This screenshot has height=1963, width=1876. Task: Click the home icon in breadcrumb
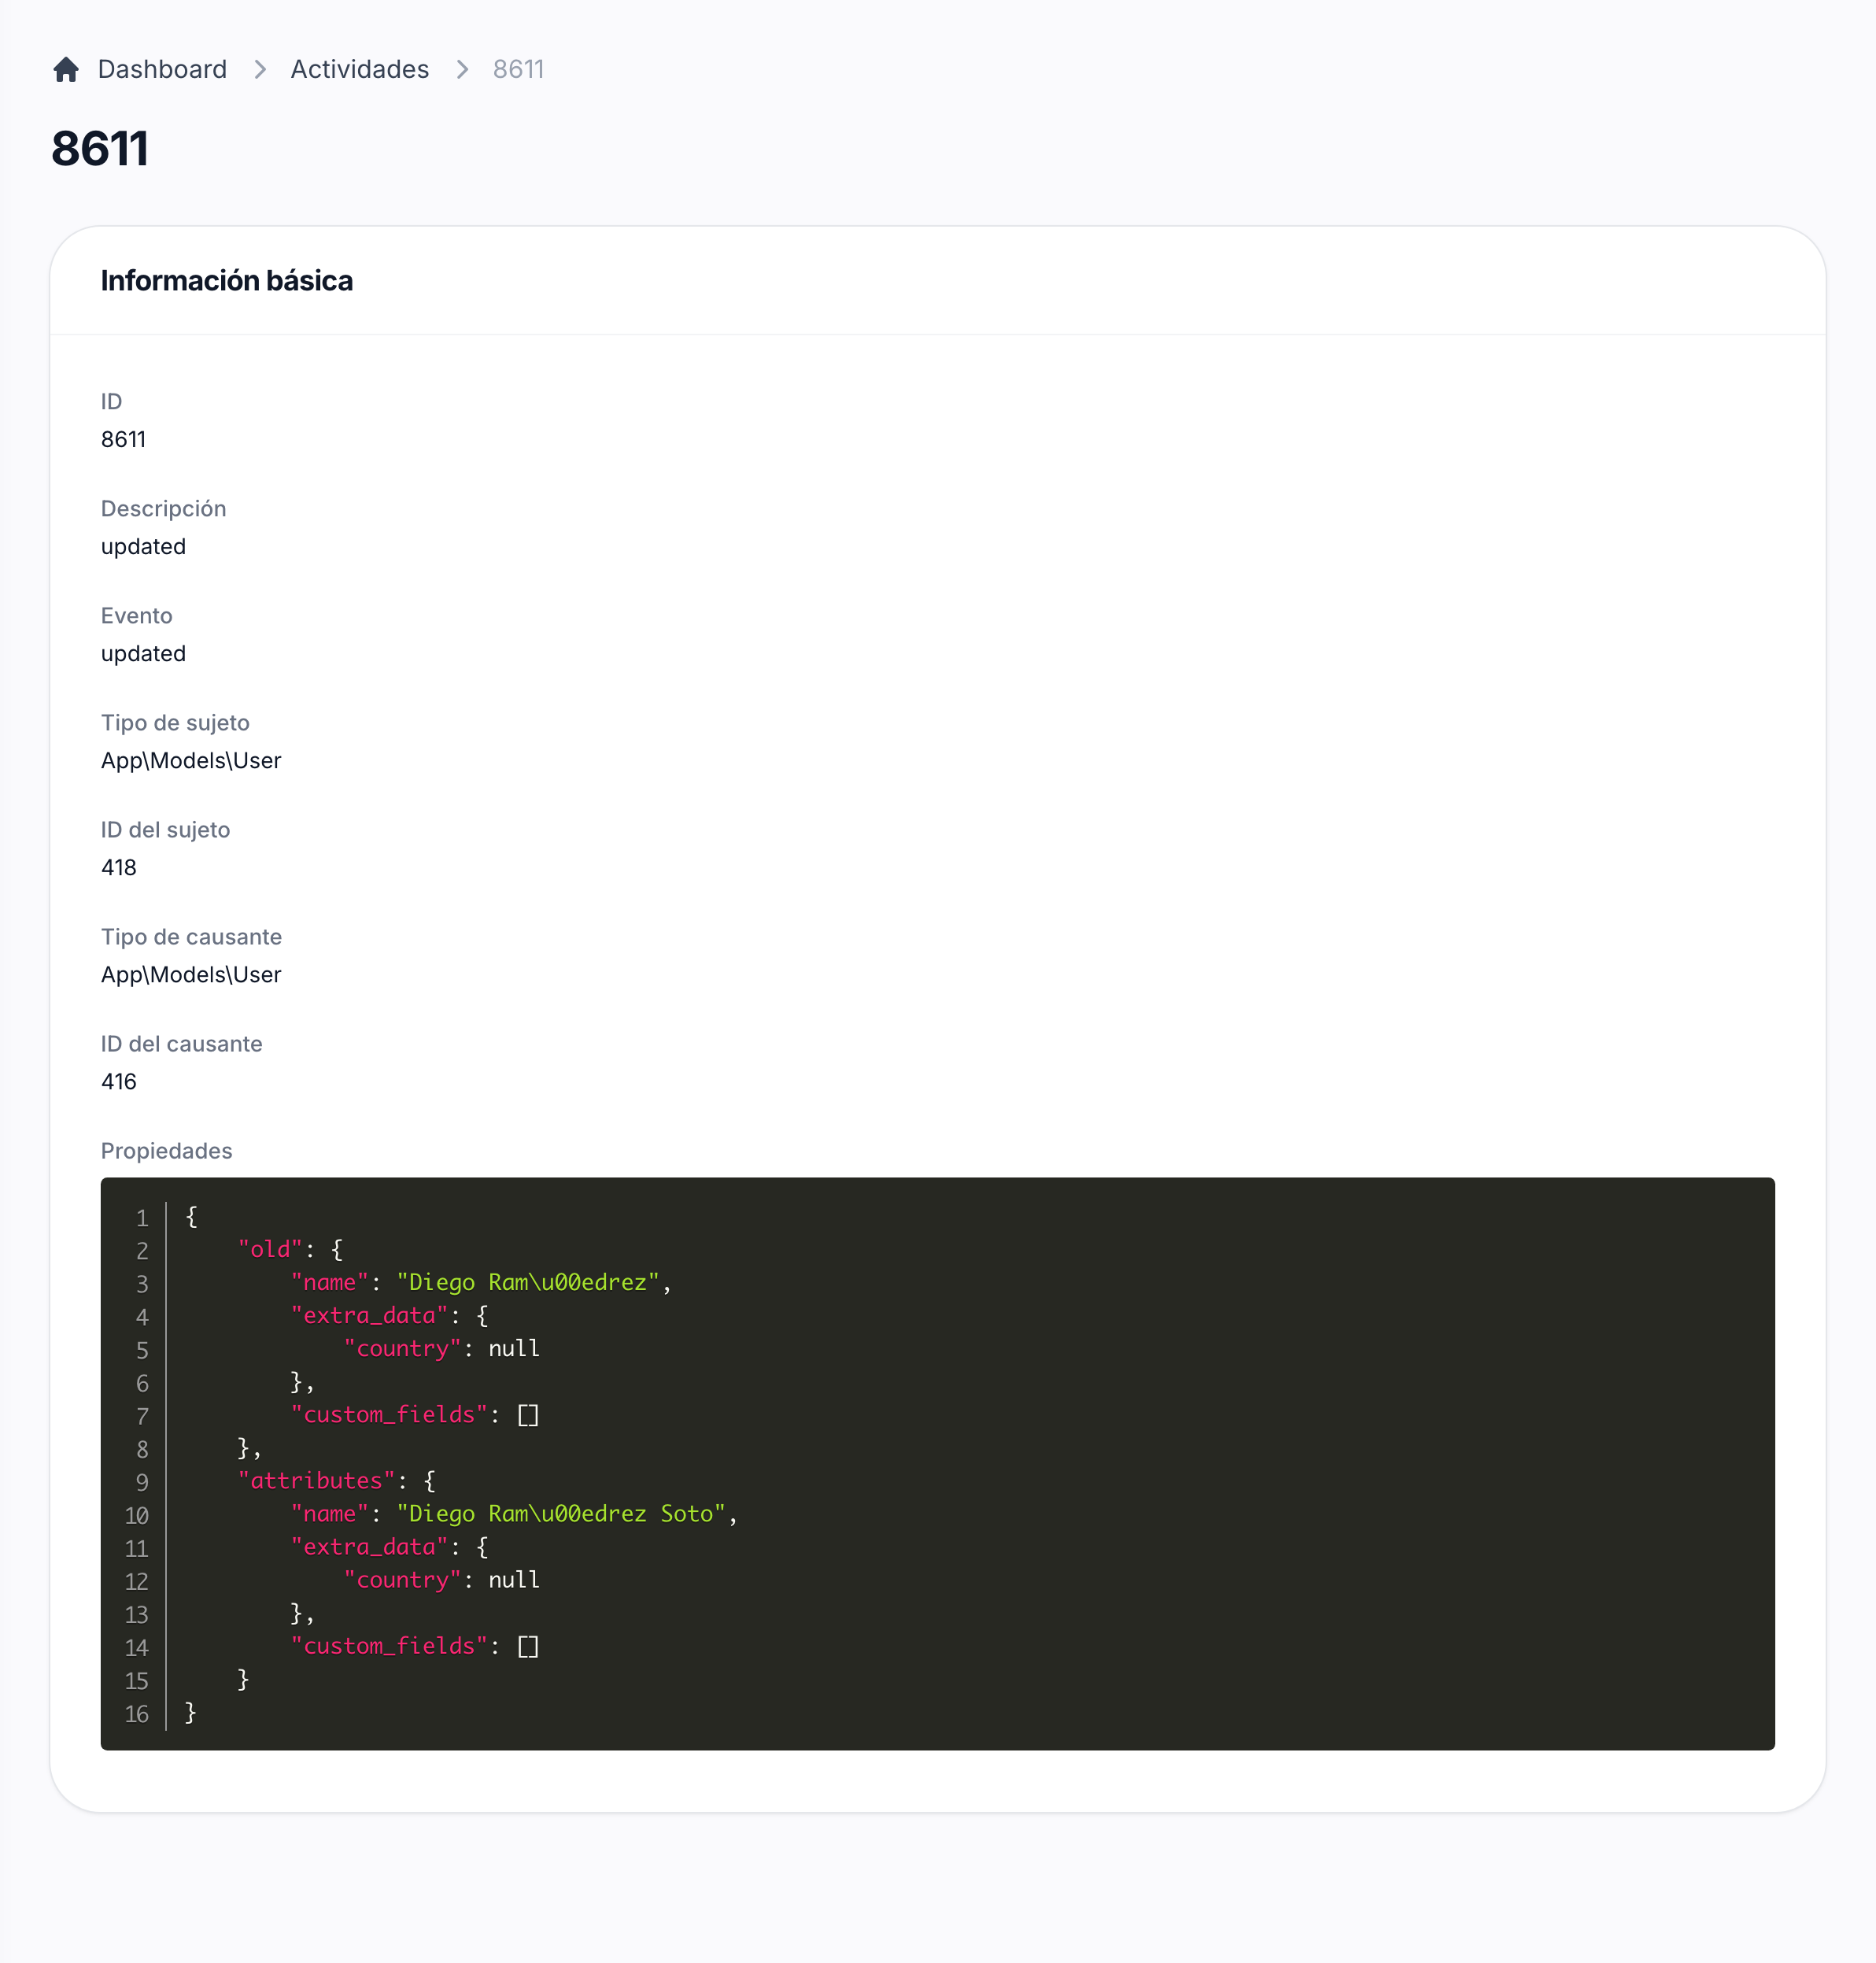[66, 69]
